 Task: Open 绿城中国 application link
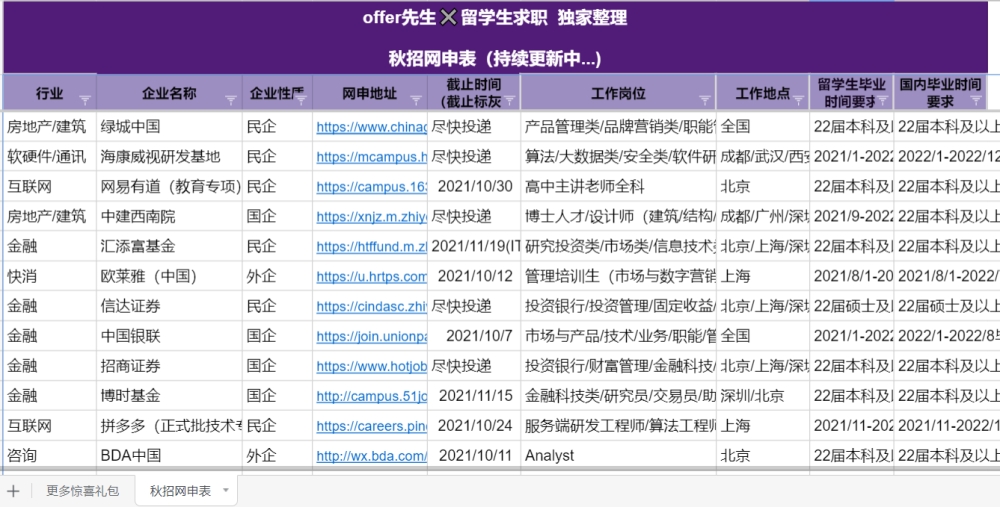[x=371, y=127]
